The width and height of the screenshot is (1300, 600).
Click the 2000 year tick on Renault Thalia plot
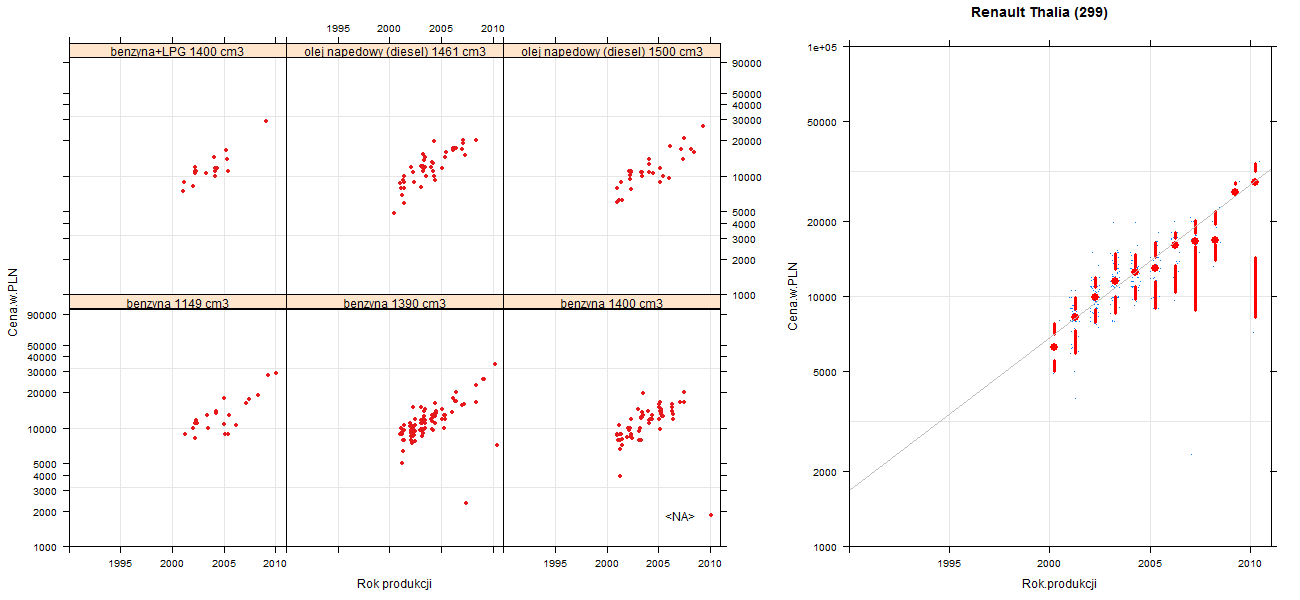pyautogui.click(x=1049, y=564)
